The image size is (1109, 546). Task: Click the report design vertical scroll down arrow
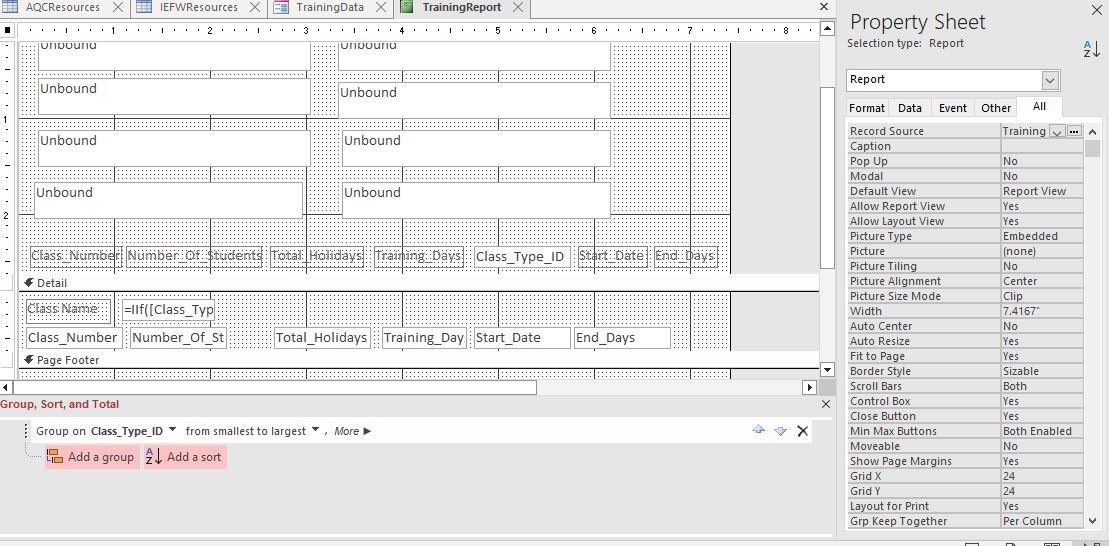(x=827, y=368)
